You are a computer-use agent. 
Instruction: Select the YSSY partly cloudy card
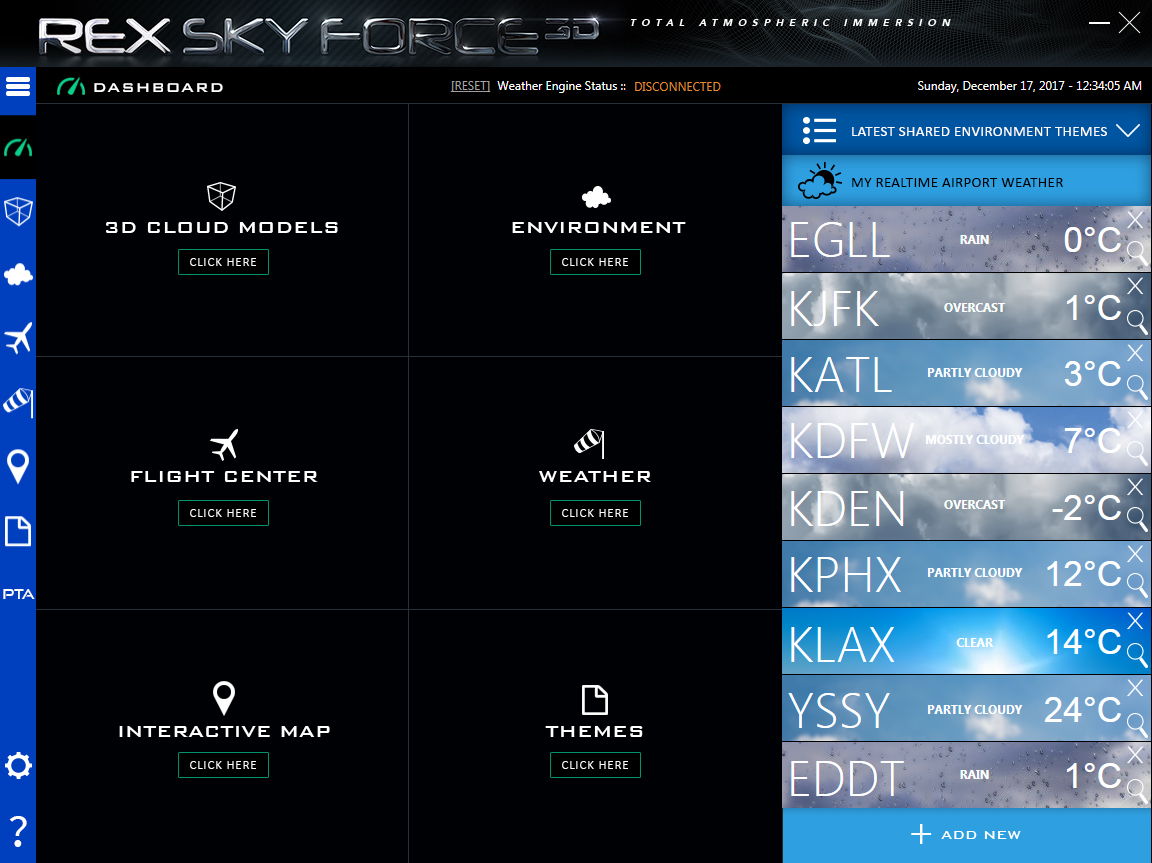pos(967,709)
